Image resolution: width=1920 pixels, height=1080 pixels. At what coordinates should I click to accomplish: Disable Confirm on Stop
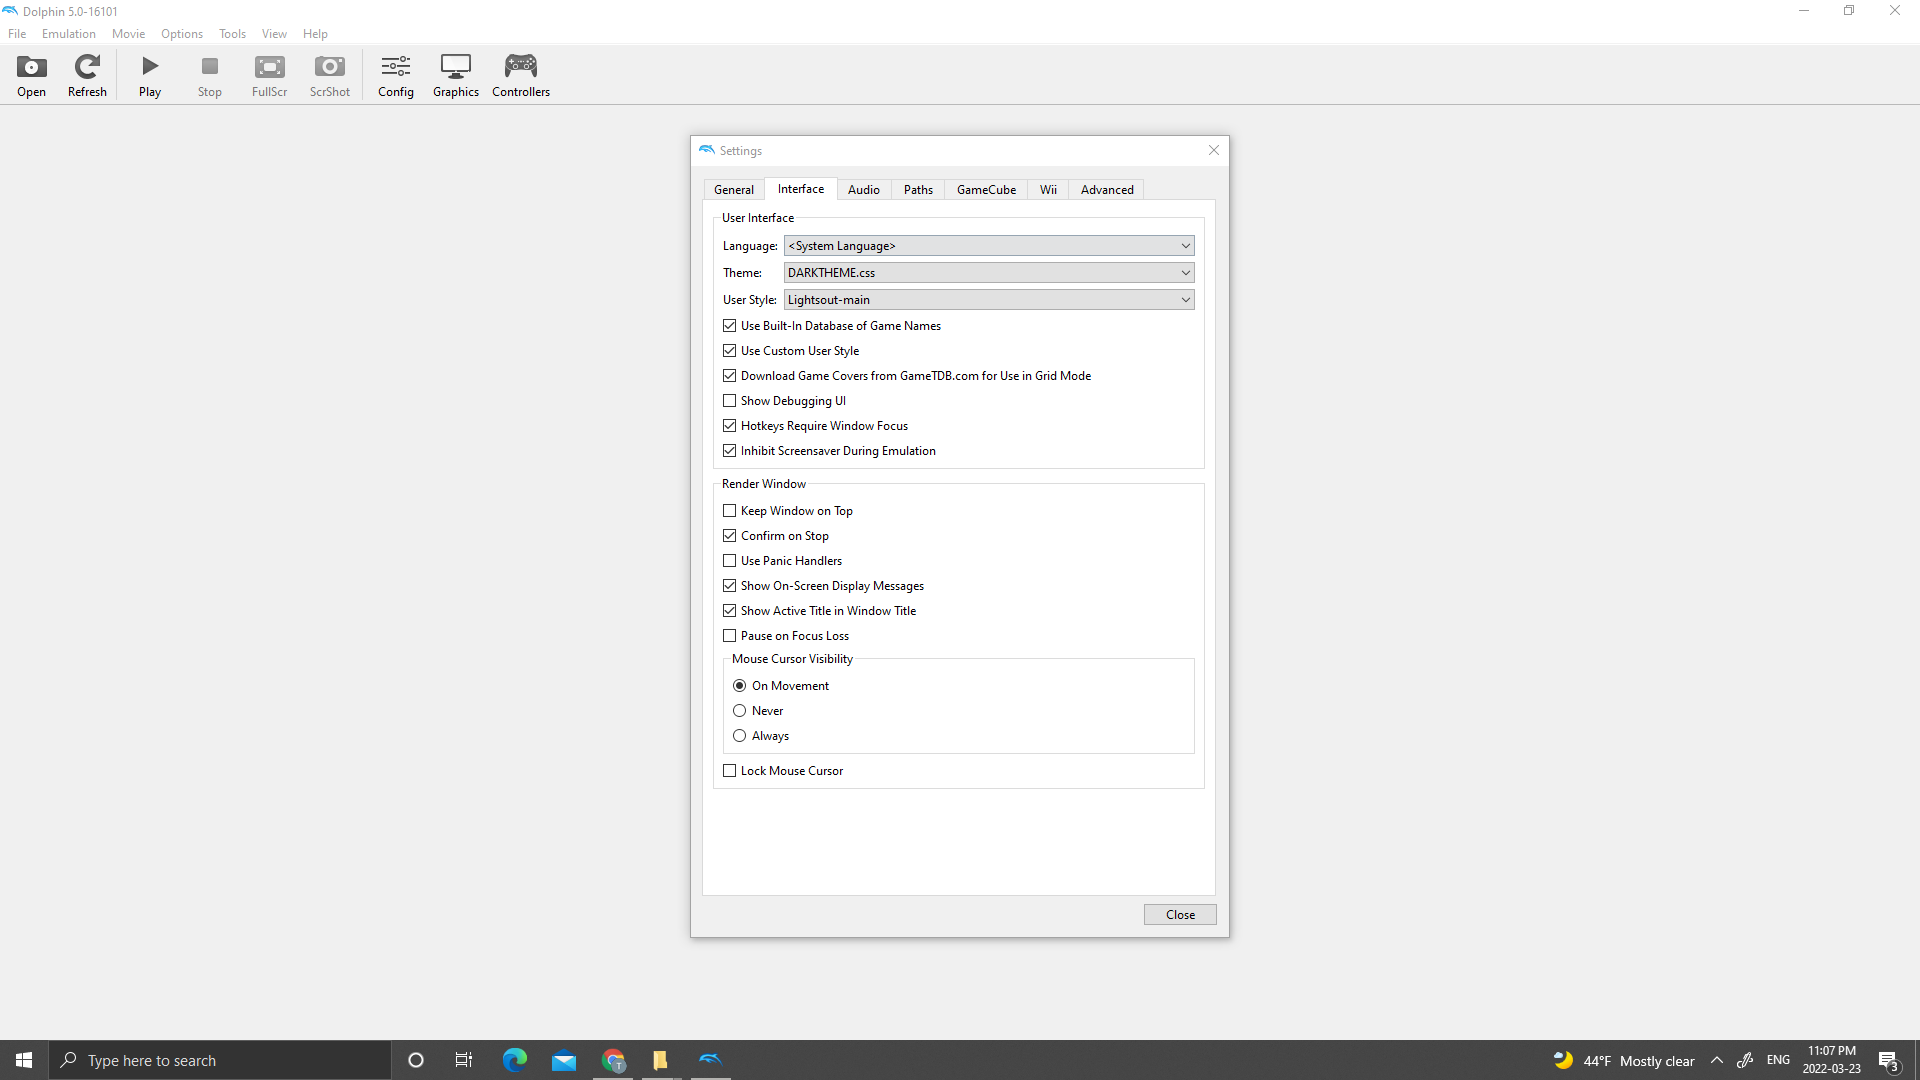(x=729, y=535)
